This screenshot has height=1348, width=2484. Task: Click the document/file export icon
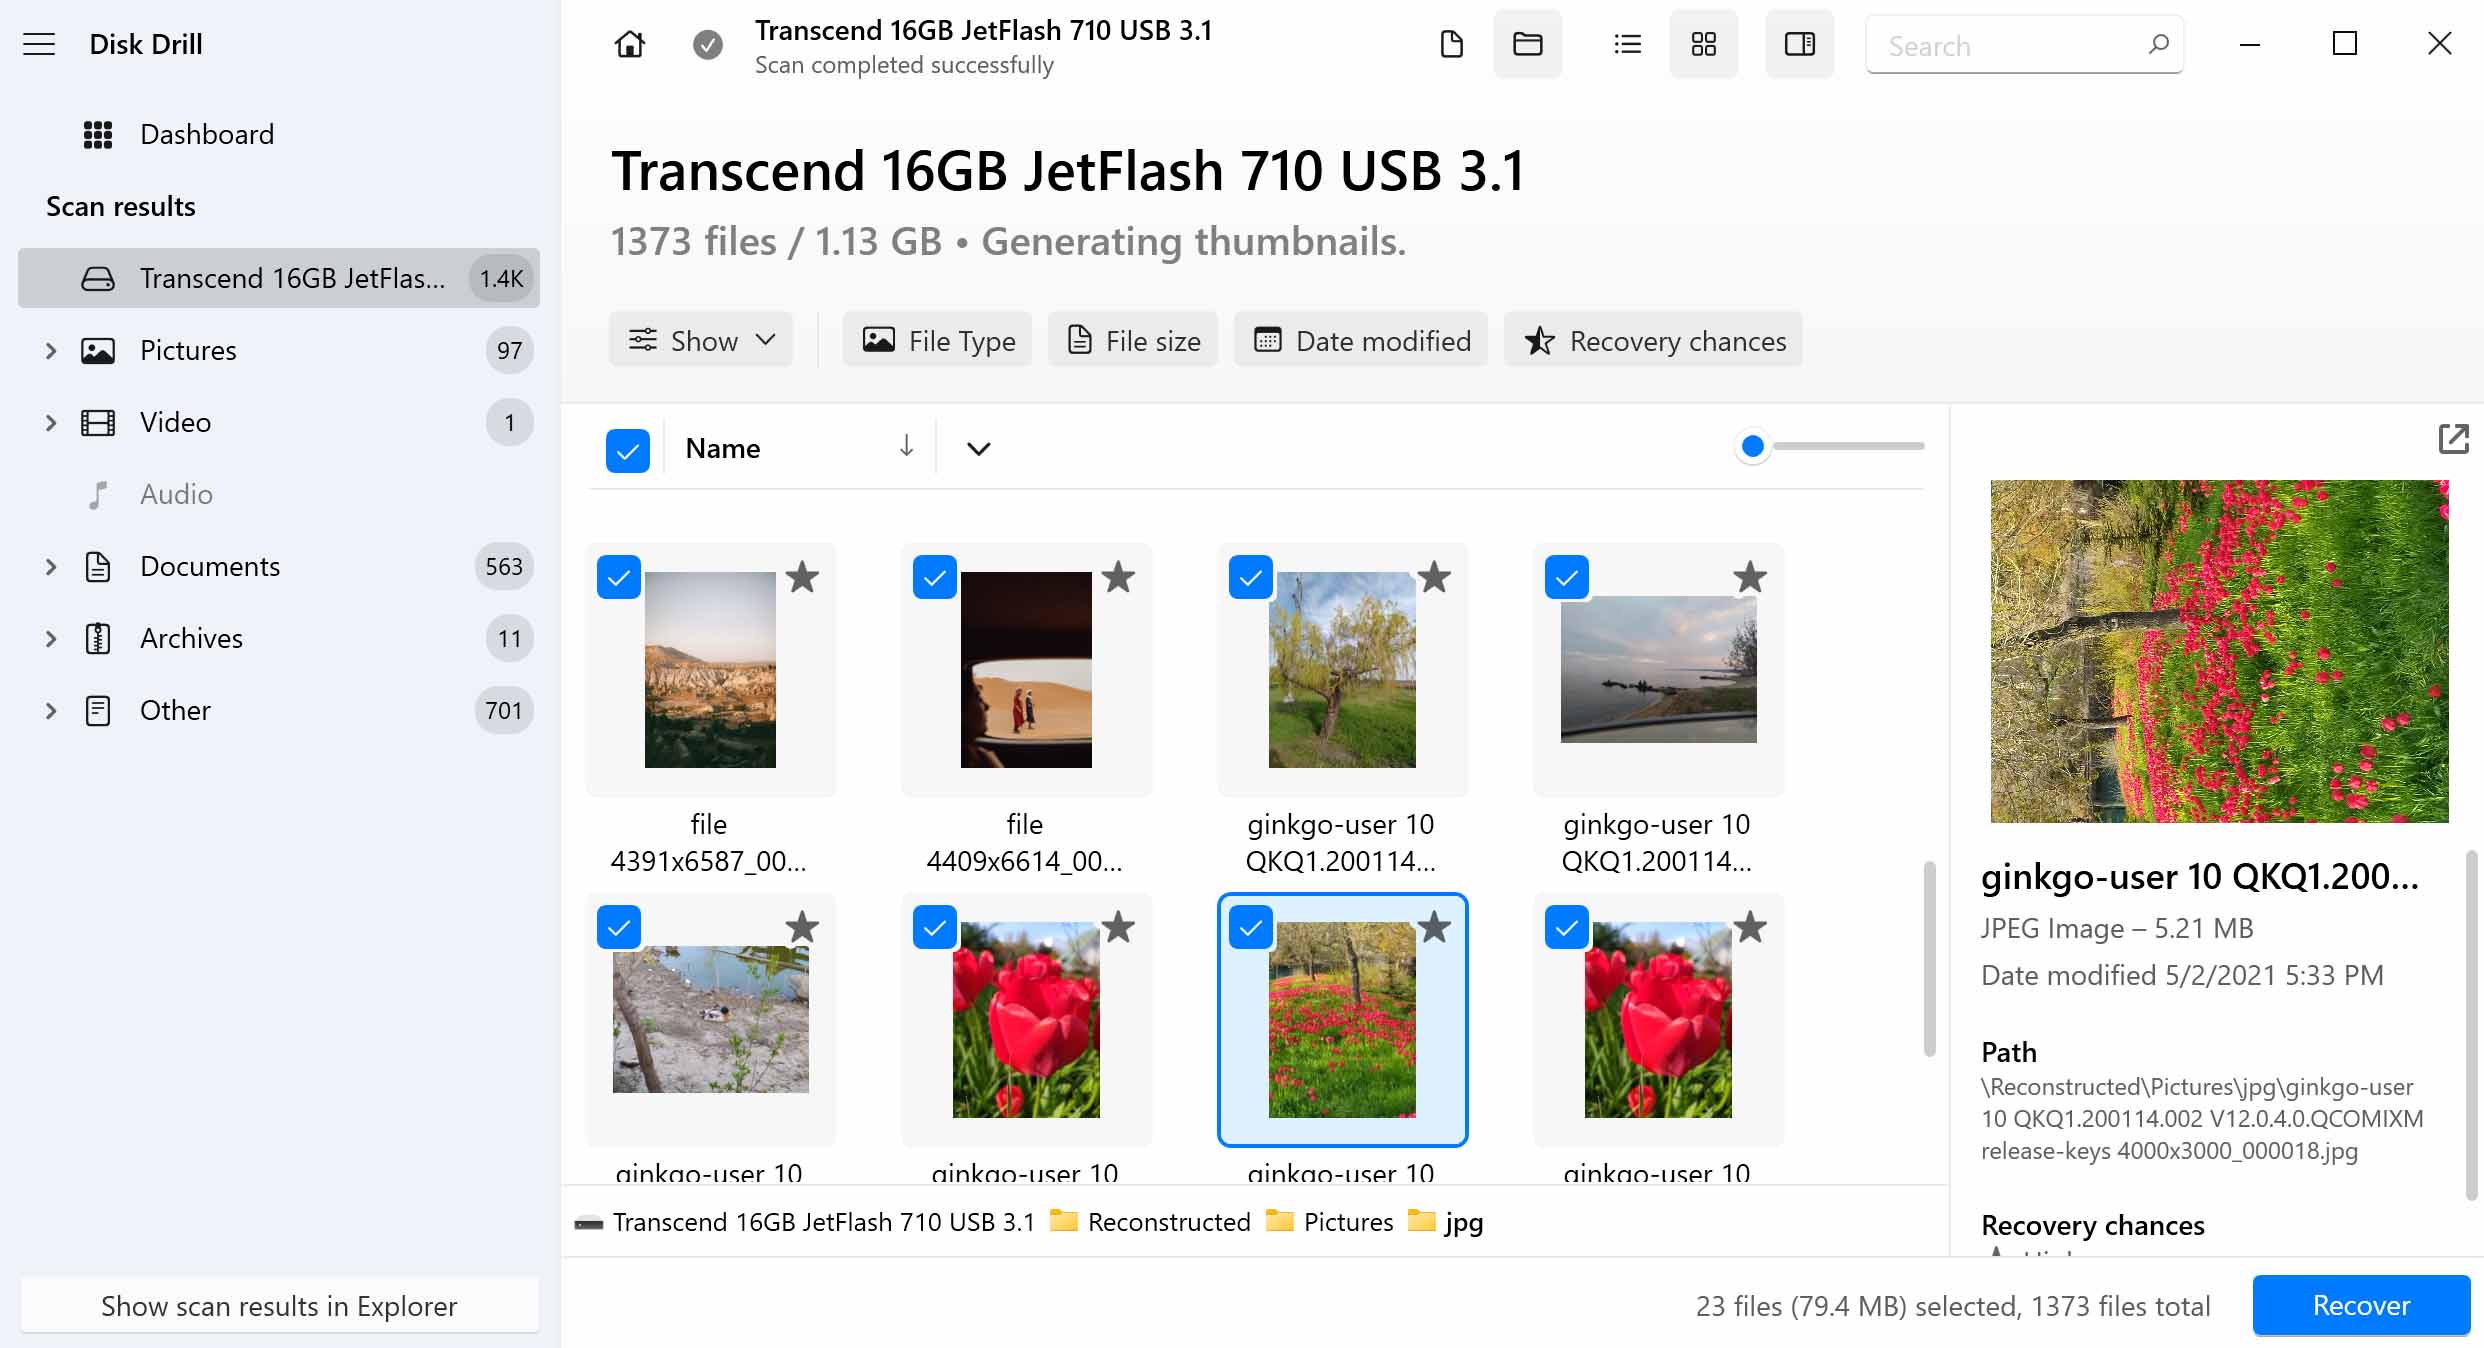point(1452,45)
